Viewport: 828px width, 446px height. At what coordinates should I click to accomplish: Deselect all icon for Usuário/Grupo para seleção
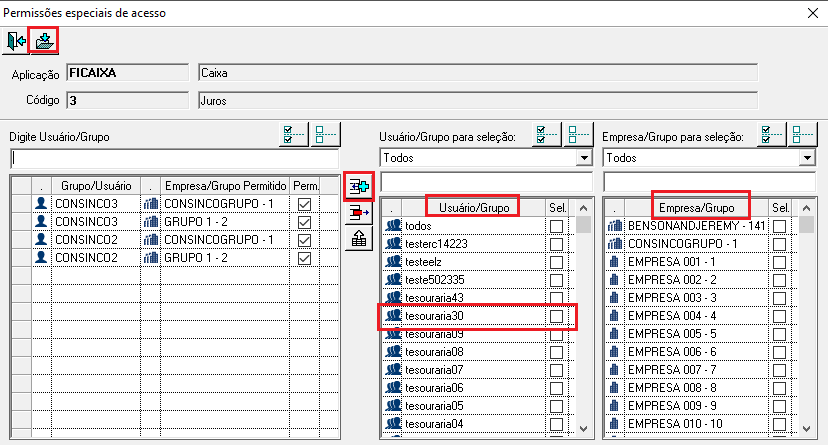point(577,135)
